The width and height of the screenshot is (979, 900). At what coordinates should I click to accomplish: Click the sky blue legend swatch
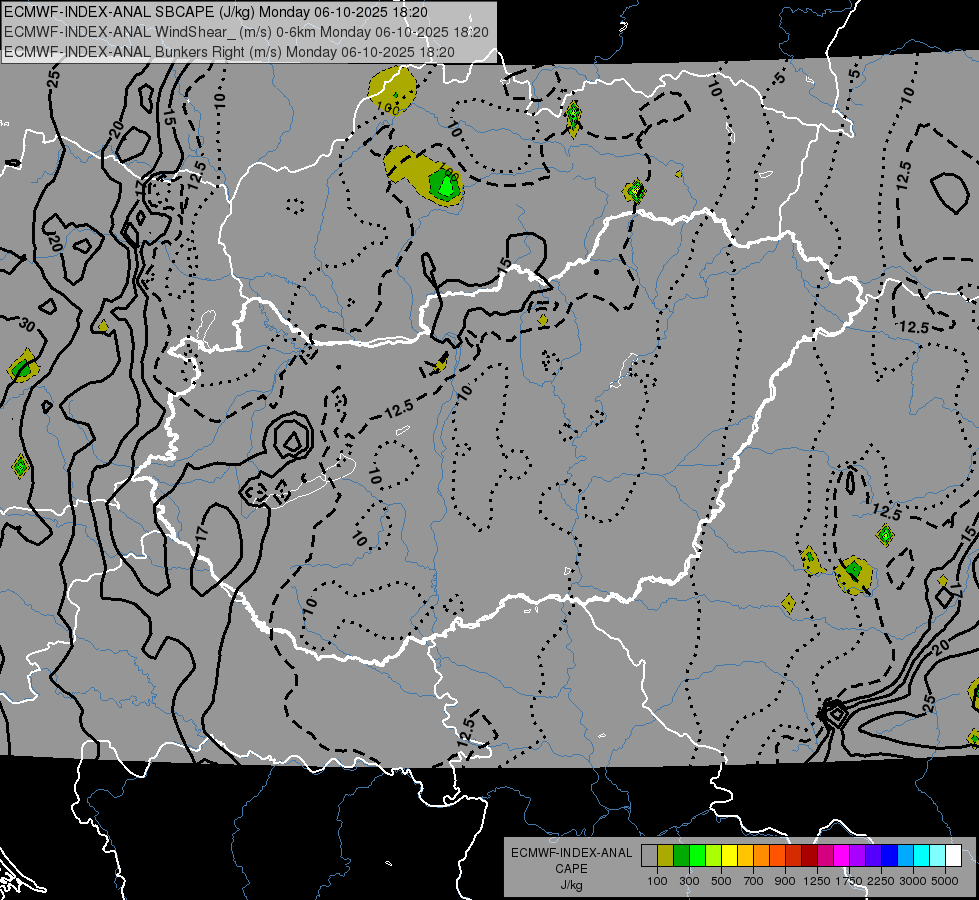tap(906, 856)
